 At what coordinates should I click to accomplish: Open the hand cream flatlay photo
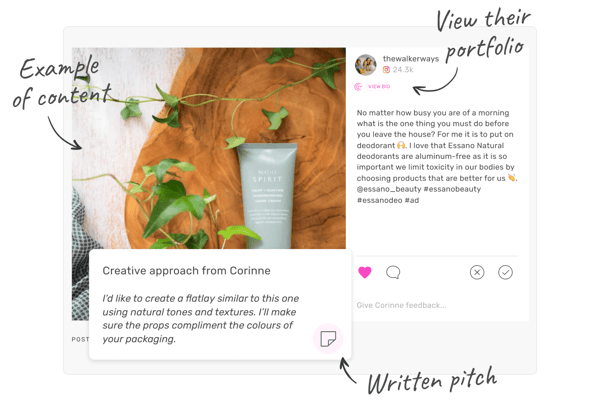(209, 148)
